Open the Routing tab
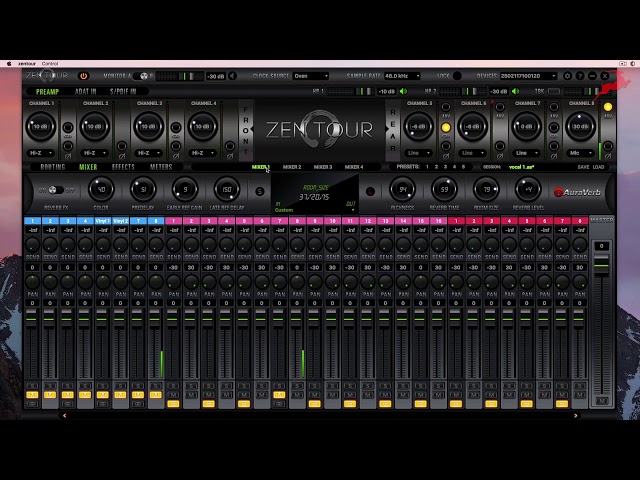 coord(53,167)
